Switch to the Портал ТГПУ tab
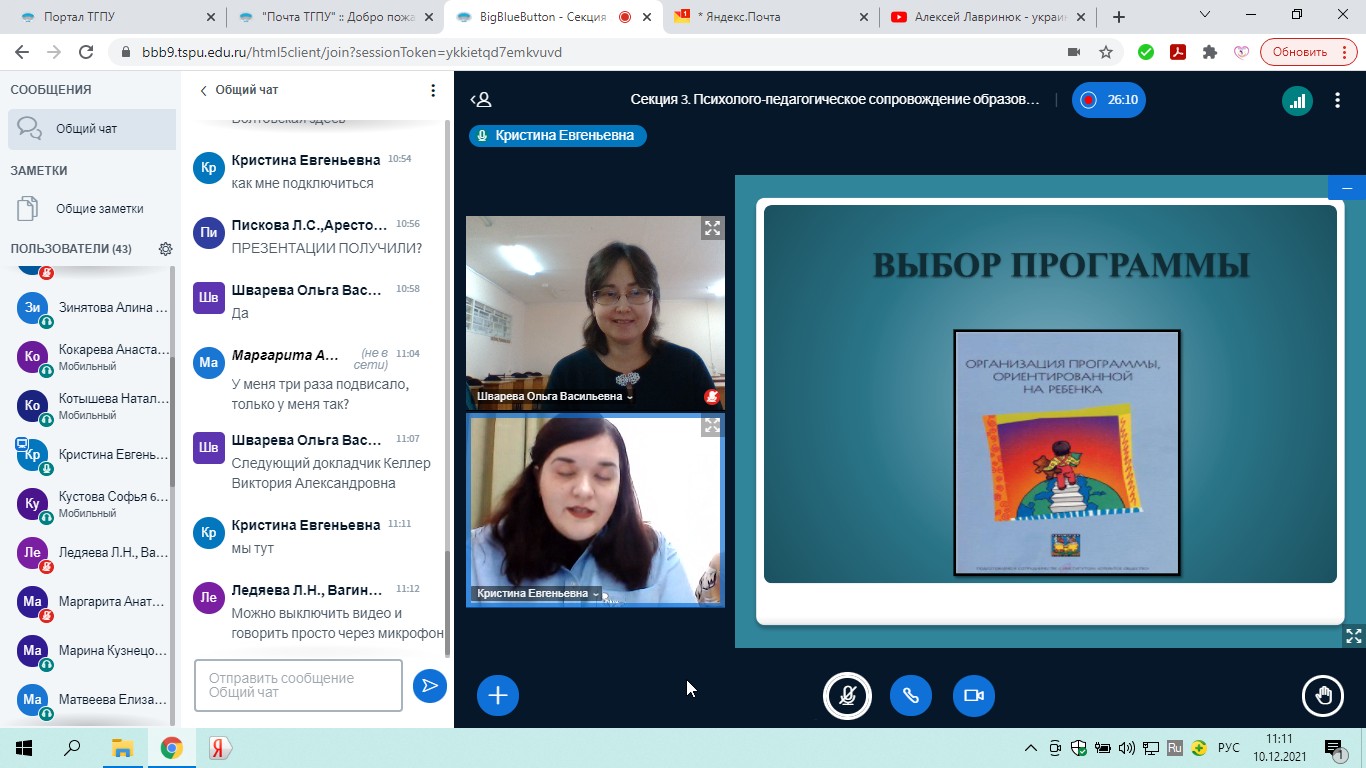 (115, 17)
